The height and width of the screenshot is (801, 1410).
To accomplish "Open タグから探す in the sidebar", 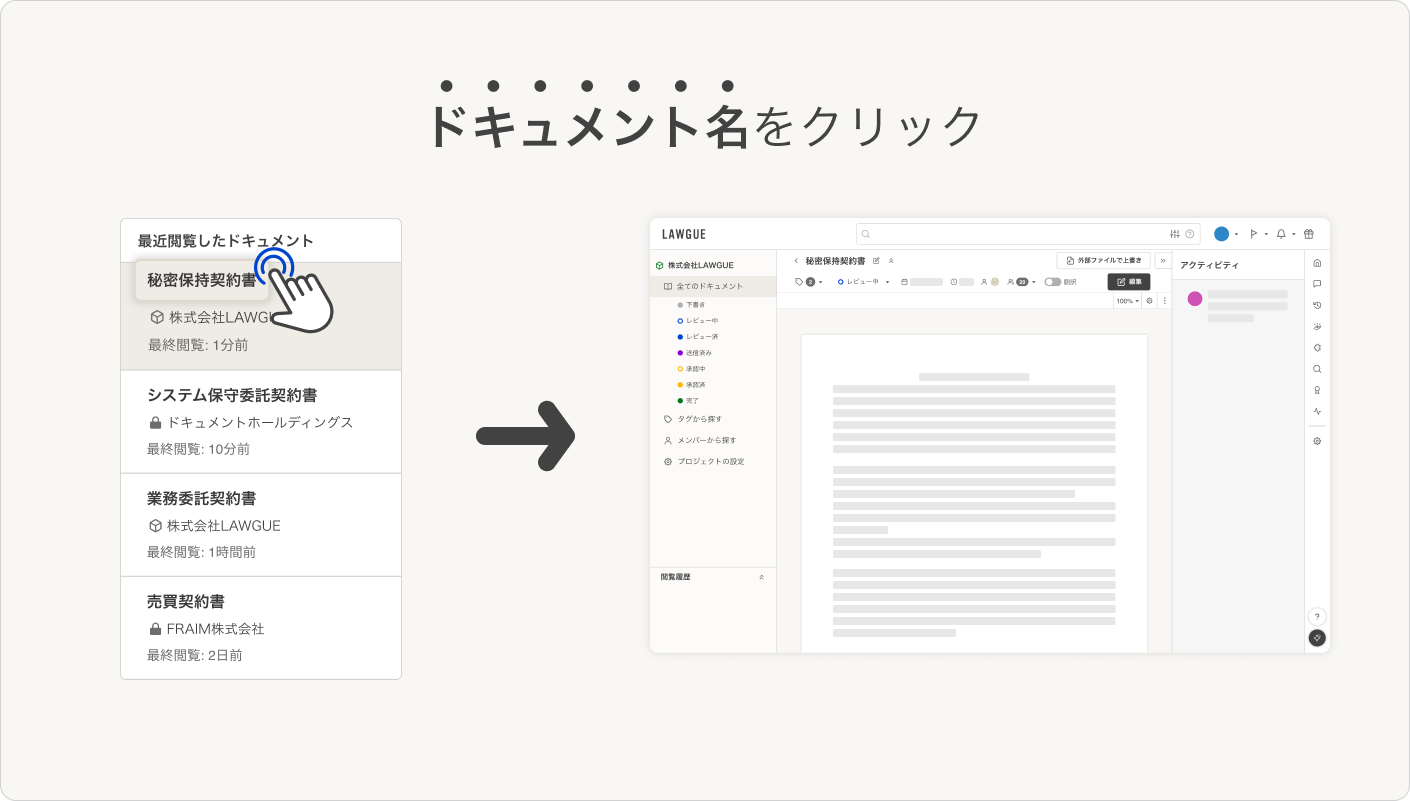I will (693, 419).
